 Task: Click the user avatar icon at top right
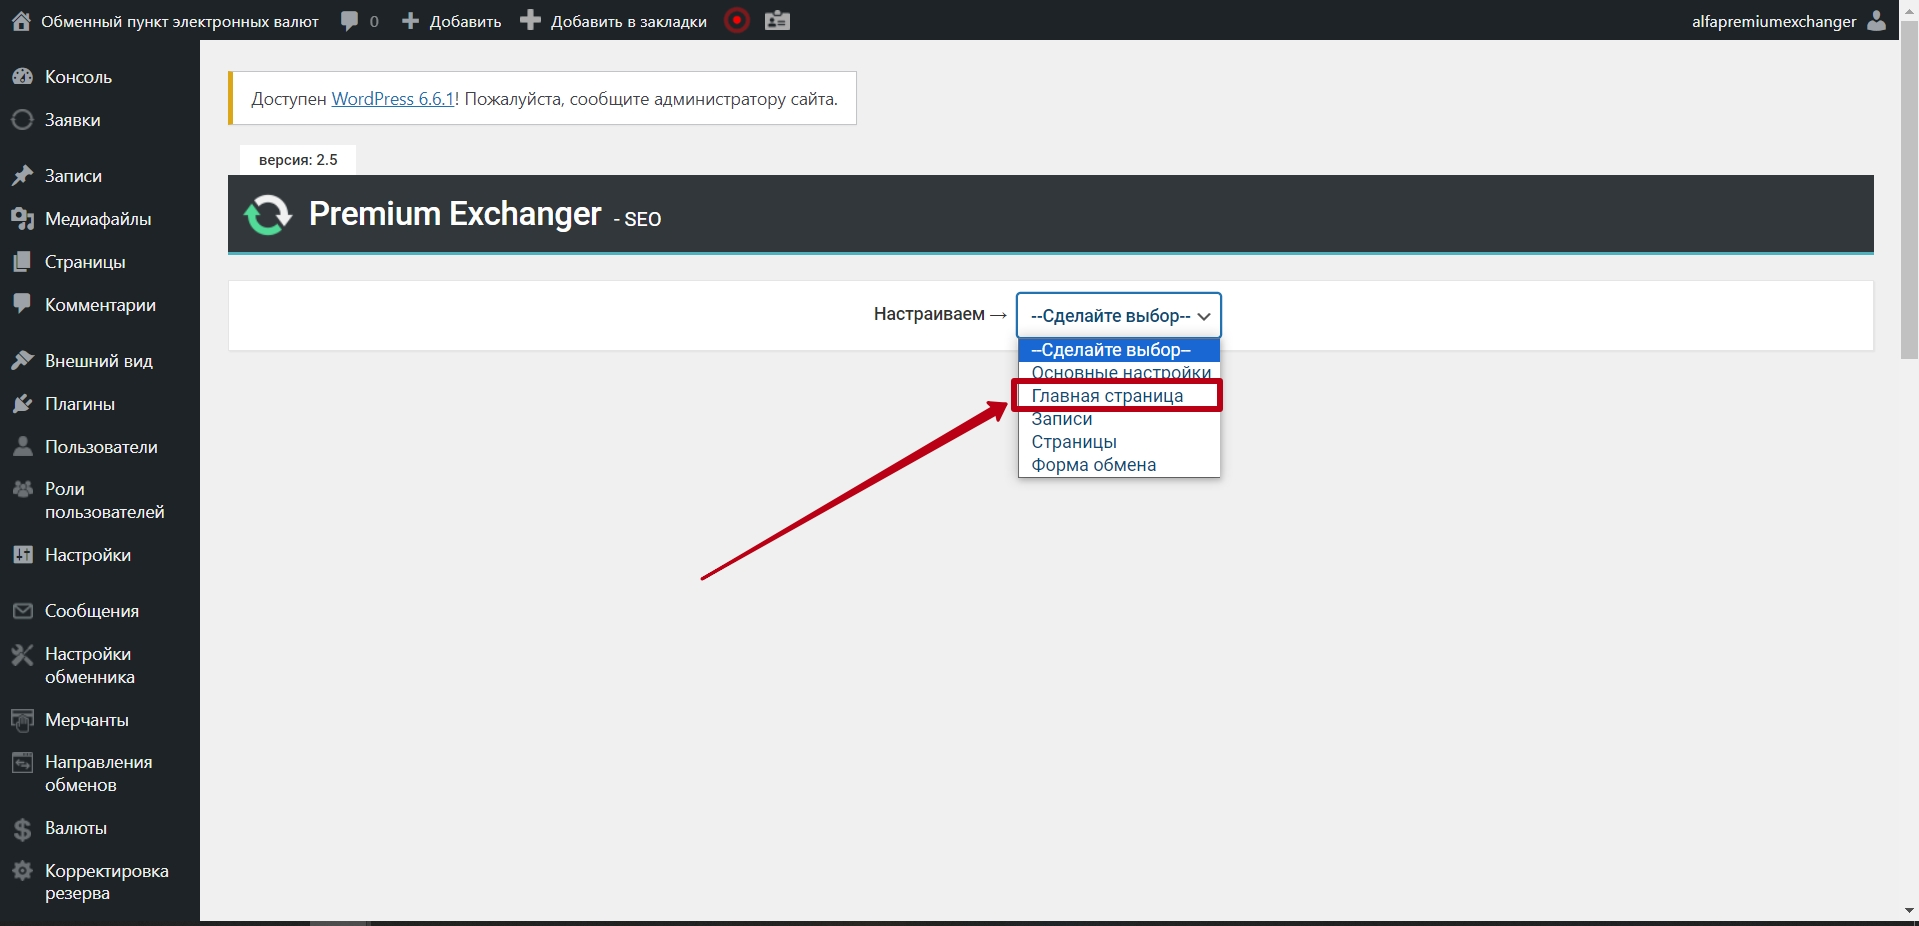pyautogui.click(x=1876, y=21)
